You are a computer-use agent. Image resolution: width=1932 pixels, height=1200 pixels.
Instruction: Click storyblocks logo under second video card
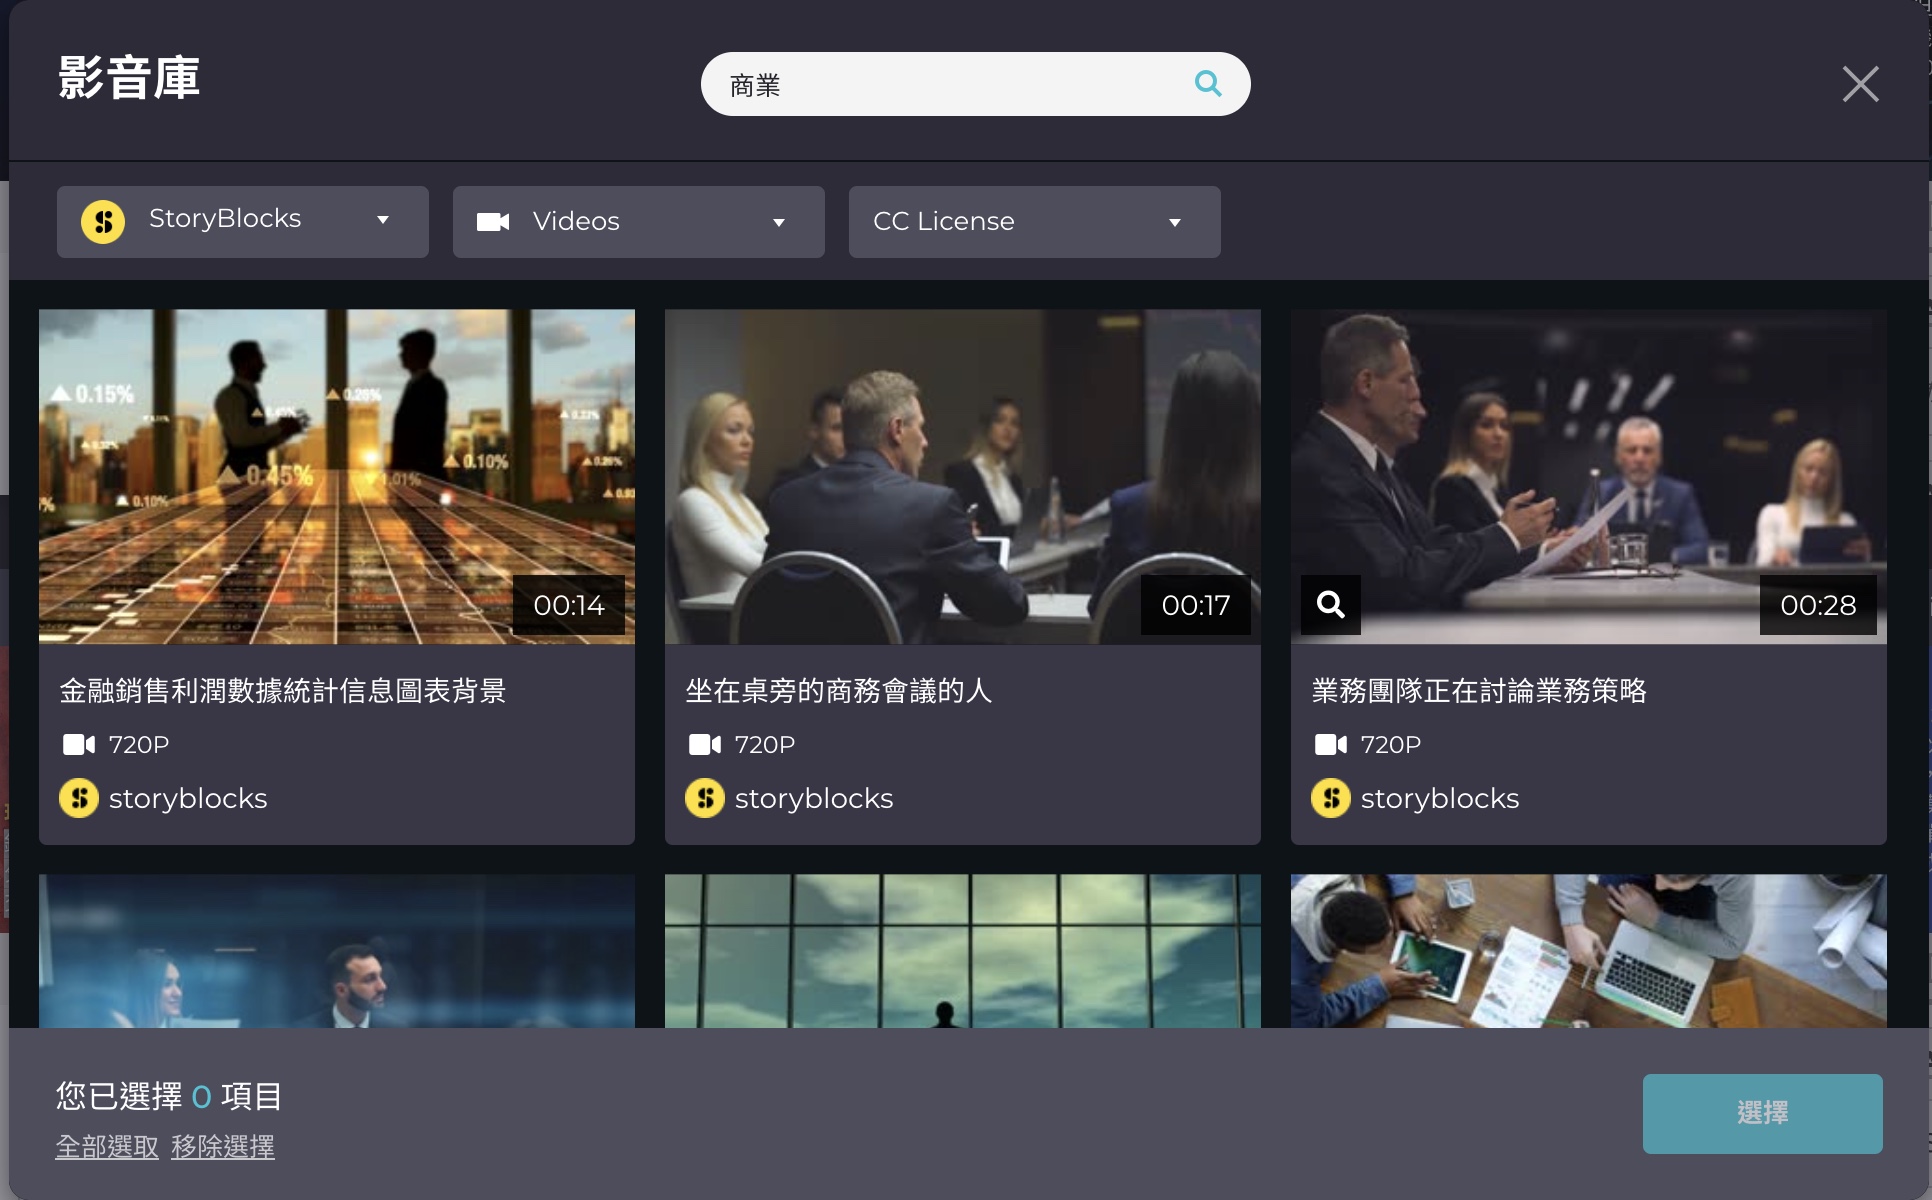705,798
